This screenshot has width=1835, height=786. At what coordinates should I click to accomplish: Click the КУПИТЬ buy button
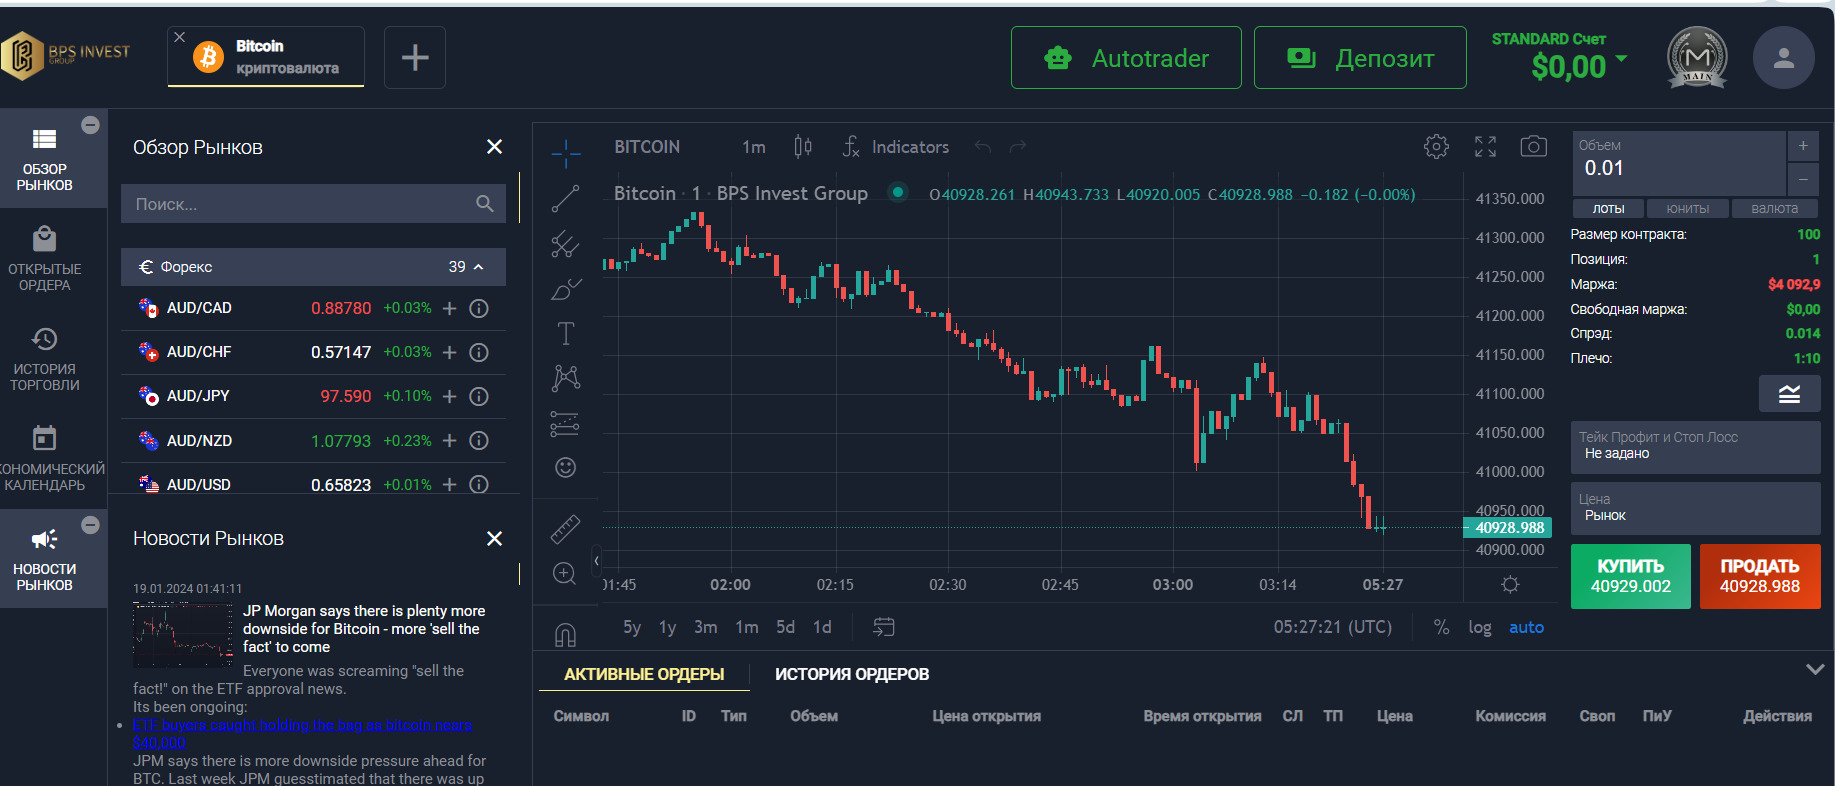click(x=1631, y=576)
